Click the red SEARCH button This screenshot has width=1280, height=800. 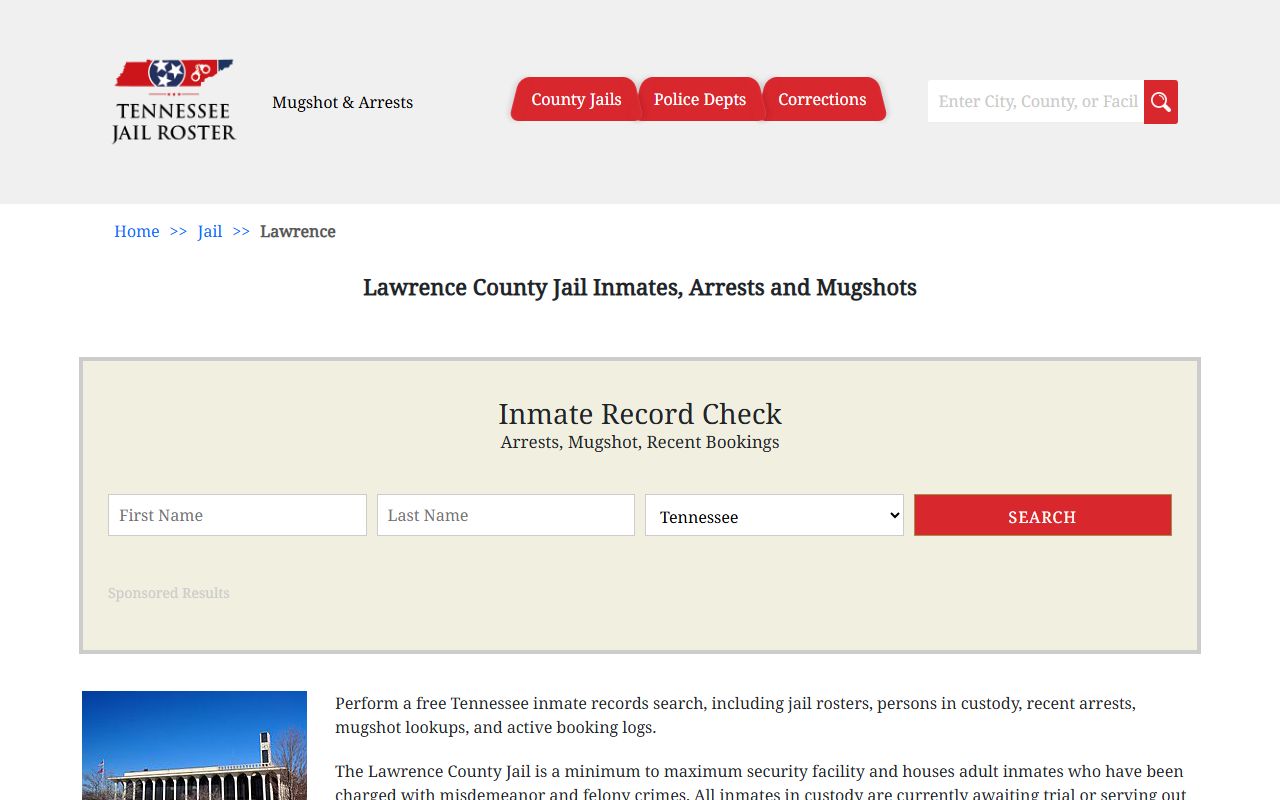pyautogui.click(x=1043, y=515)
